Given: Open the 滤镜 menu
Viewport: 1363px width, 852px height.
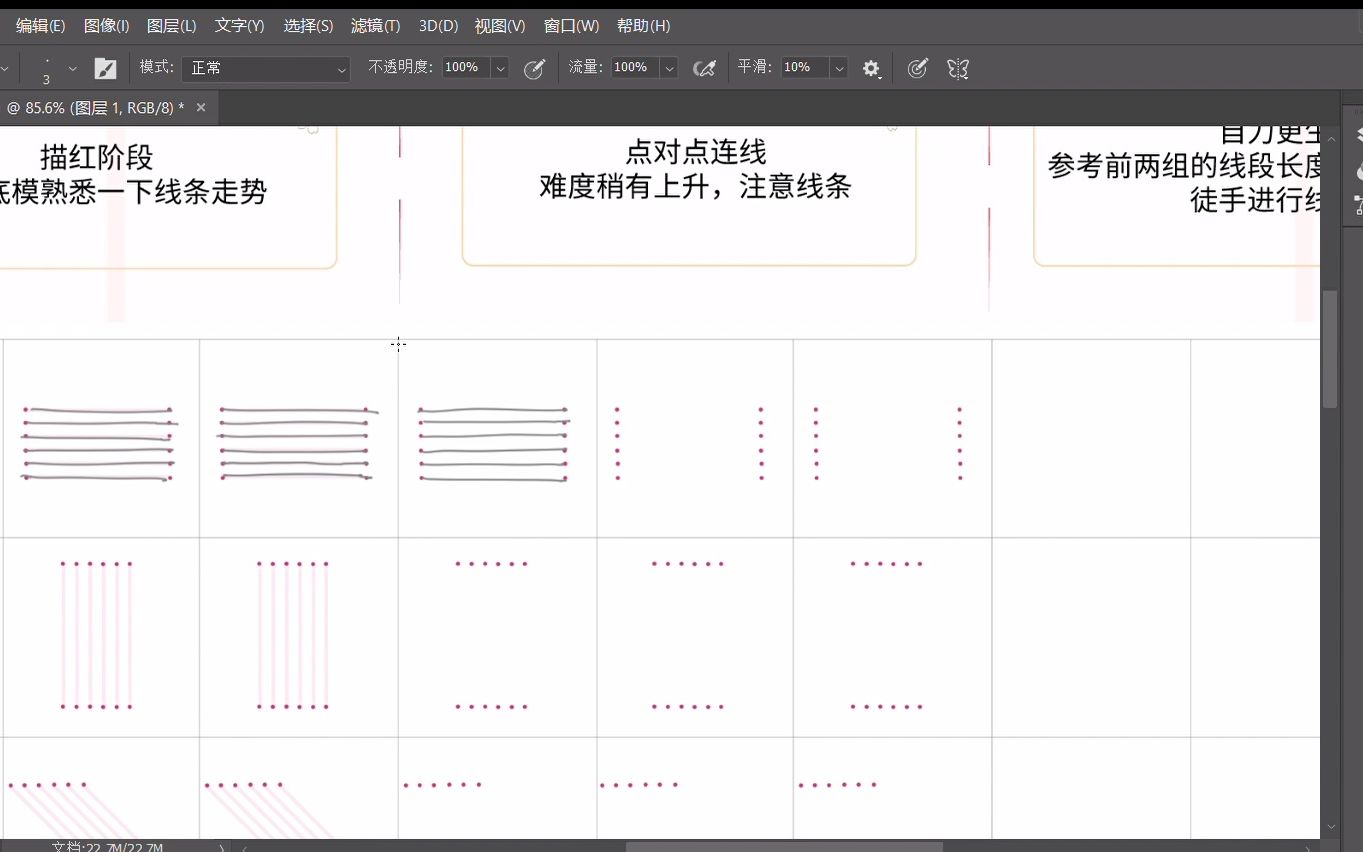Looking at the screenshot, I should click(375, 25).
